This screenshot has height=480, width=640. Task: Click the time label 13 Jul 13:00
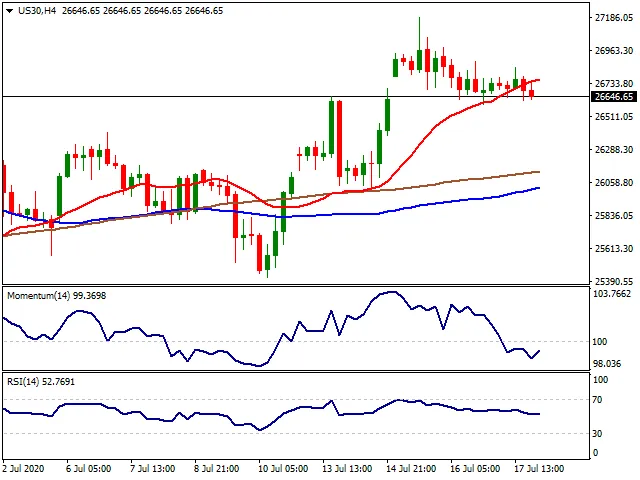coord(347,469)
